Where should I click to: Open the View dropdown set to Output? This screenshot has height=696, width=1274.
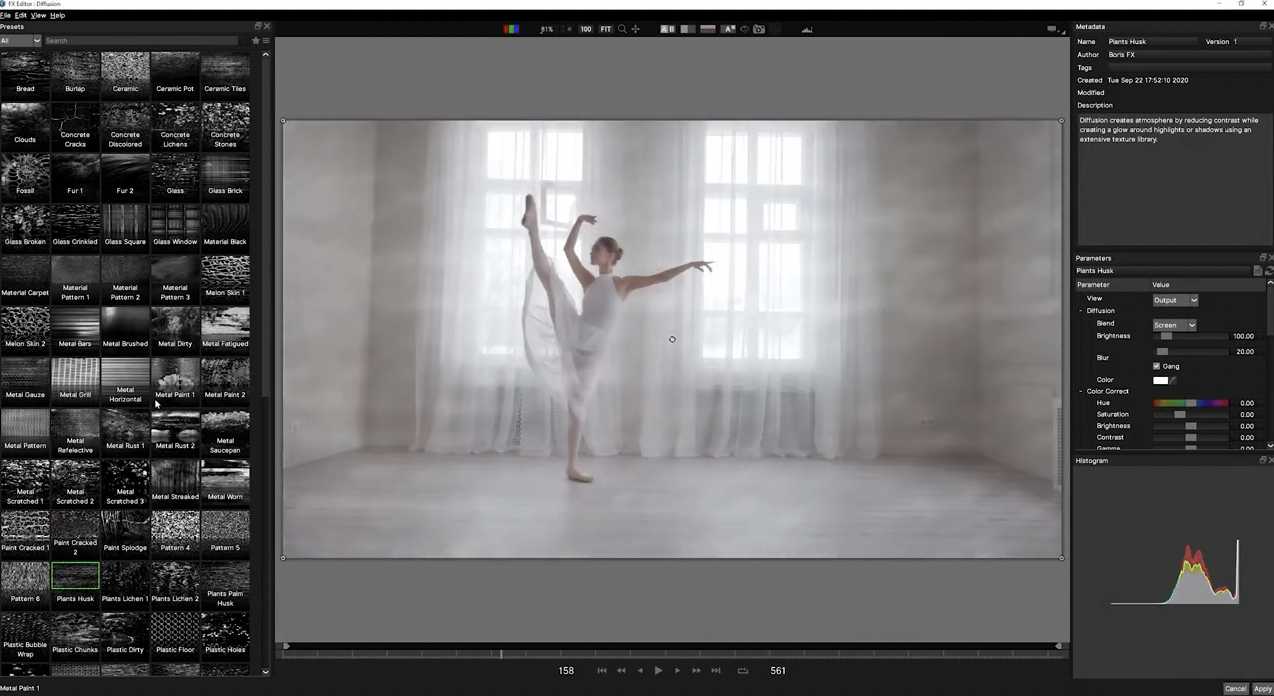coord(1176,300)
